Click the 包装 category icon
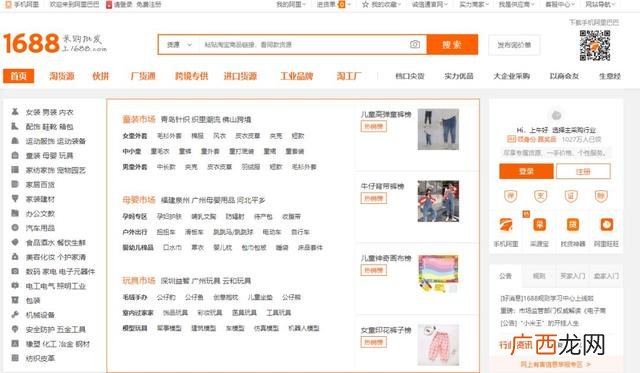This screenshot has width=640, height=373. coord(15,300)
